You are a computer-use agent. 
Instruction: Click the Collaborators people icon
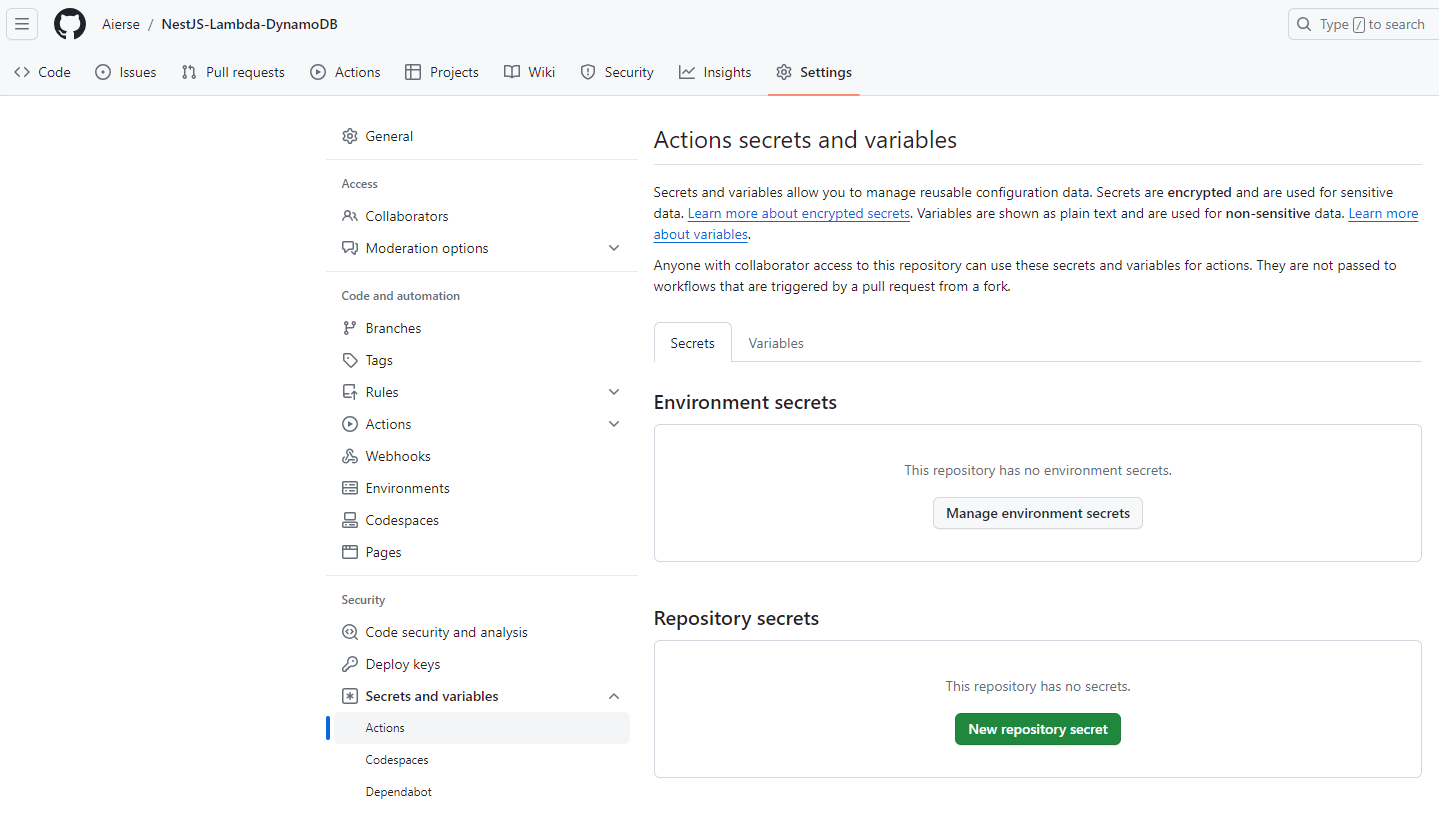click(x=350, y=216)
